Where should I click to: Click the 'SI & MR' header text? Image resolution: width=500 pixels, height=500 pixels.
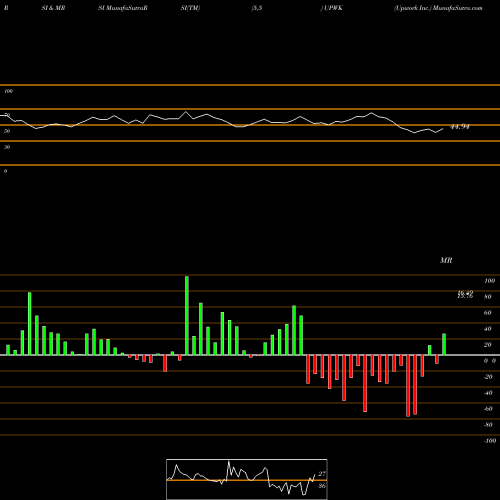(x=53, y=8)
